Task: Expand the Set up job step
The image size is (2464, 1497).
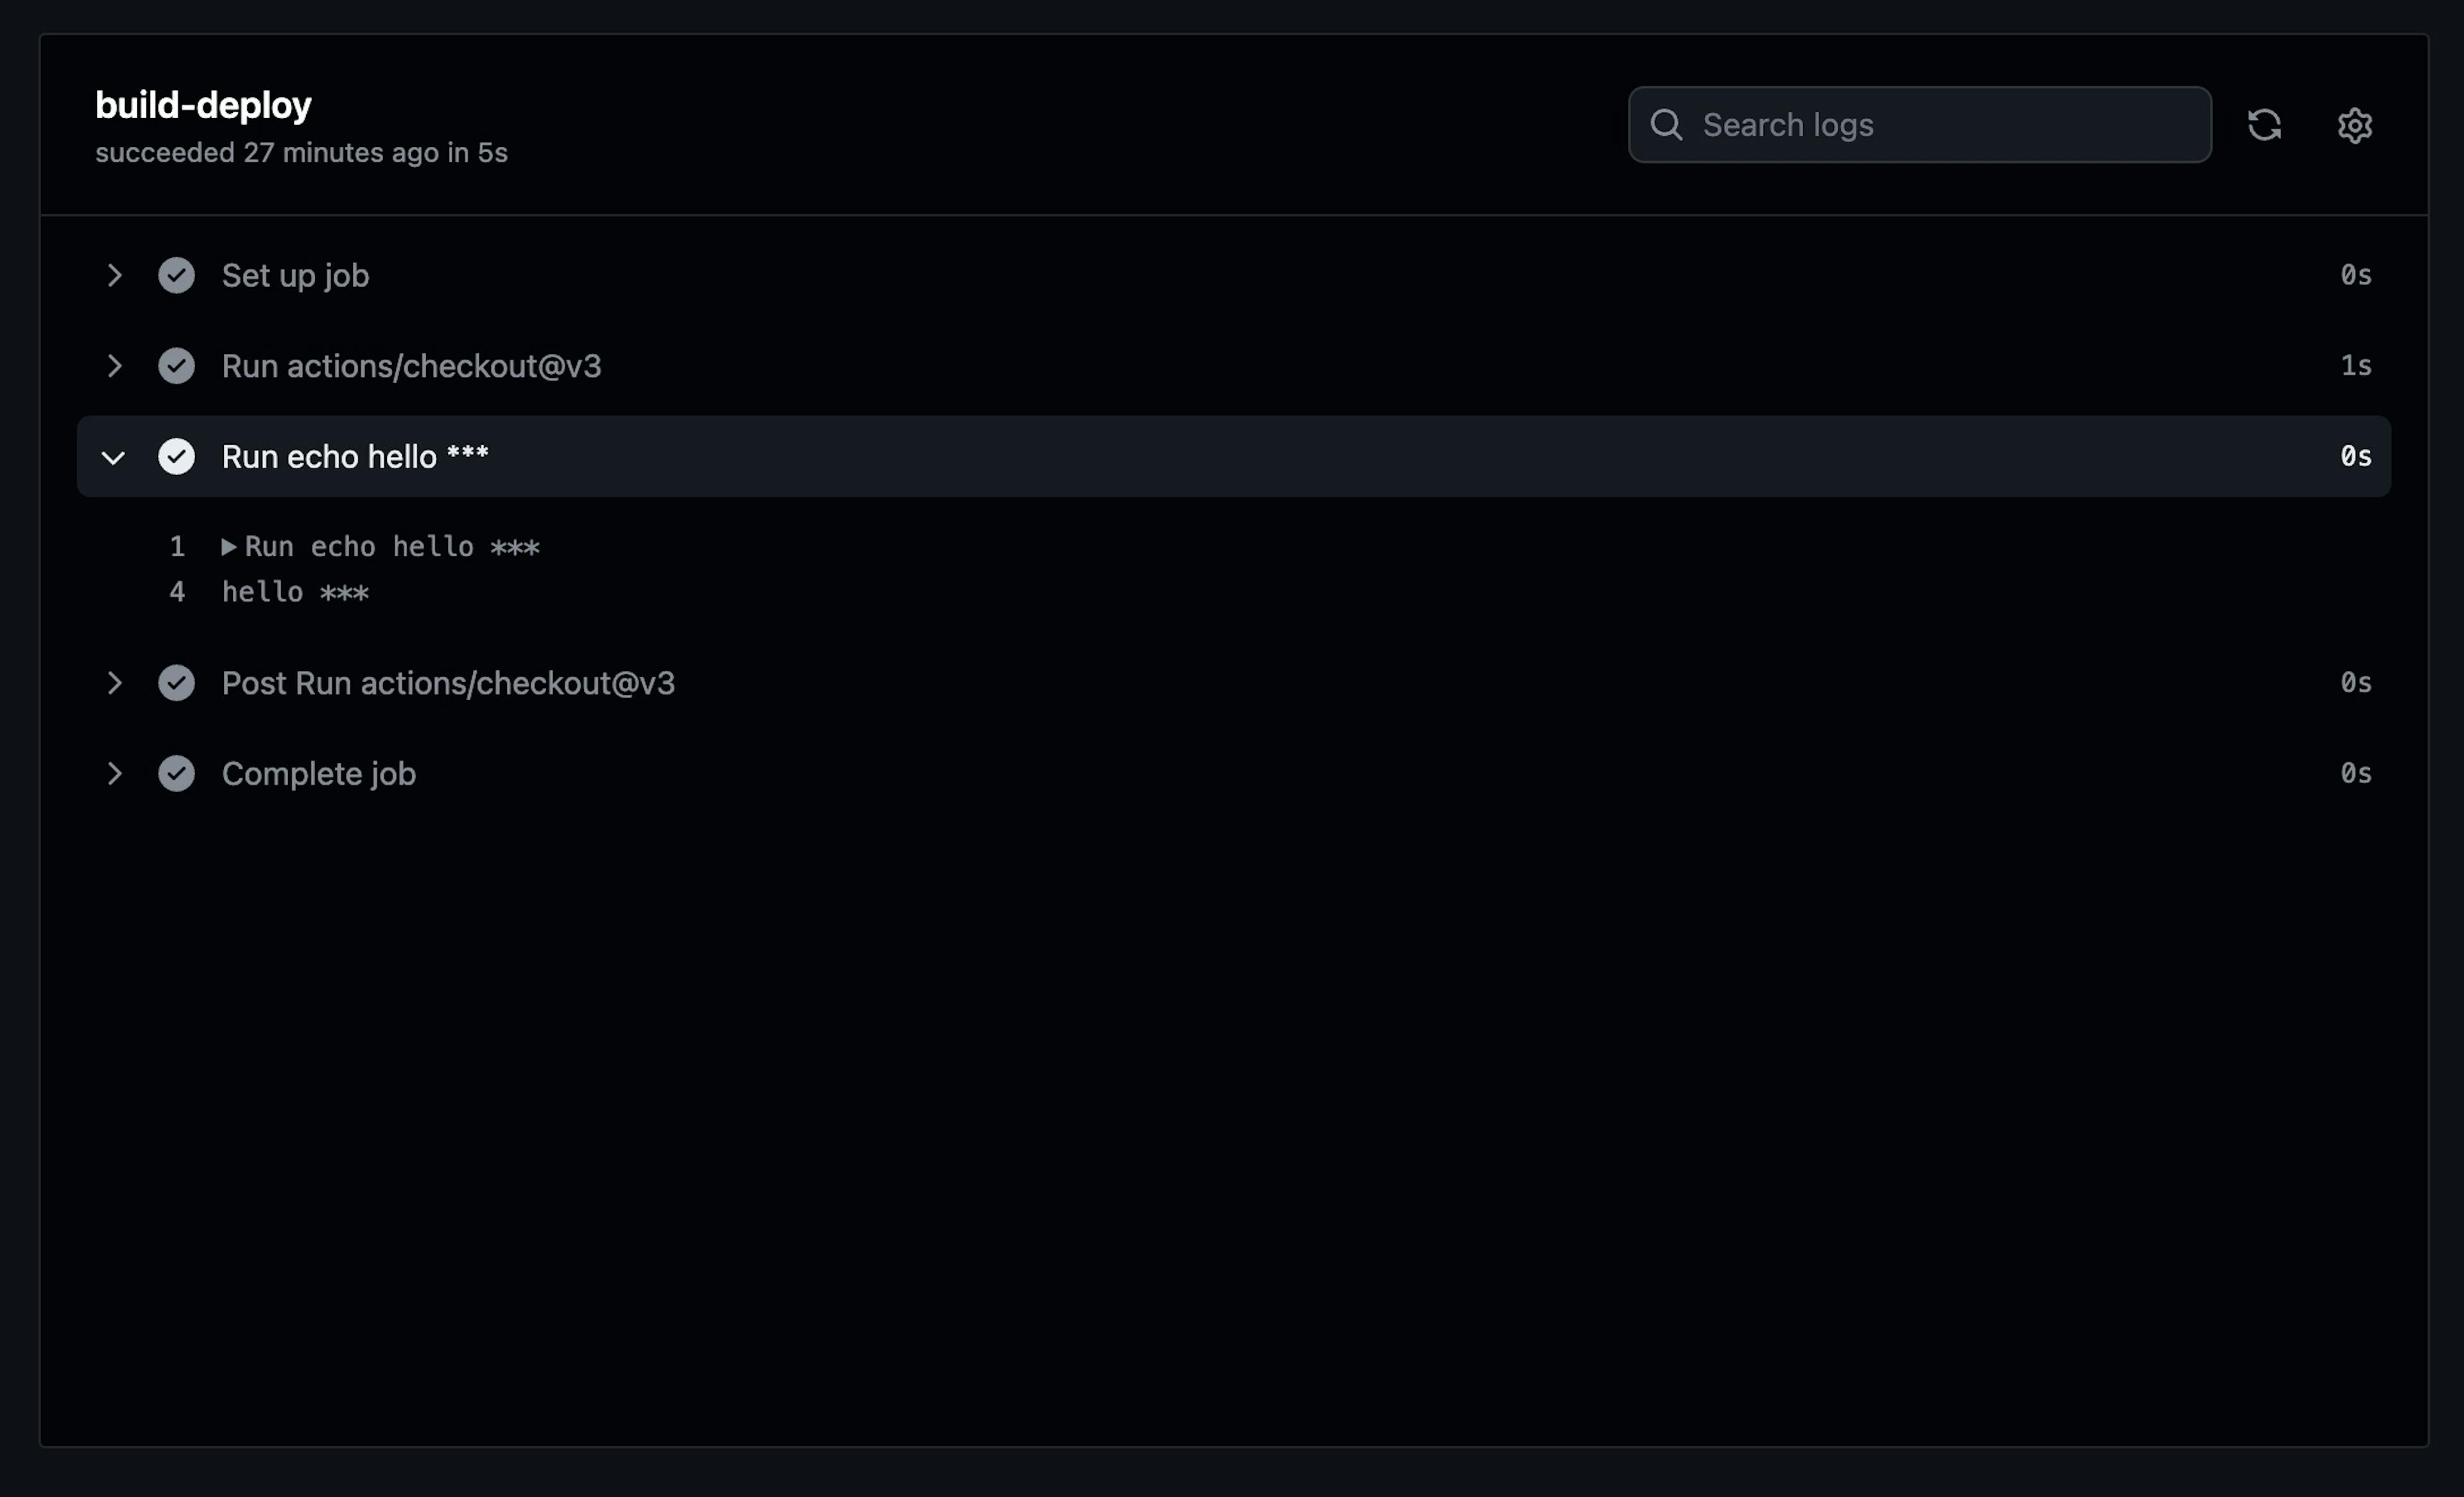Action: pos(114,275)
